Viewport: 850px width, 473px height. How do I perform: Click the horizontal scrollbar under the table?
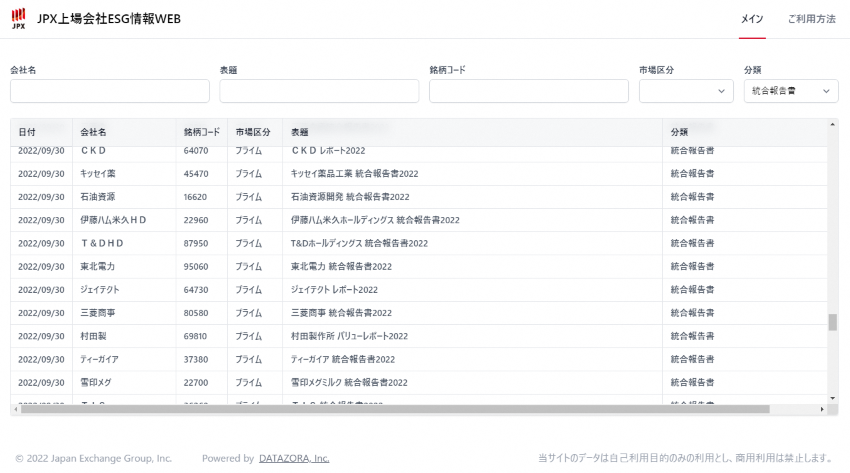tap(400, 409)
